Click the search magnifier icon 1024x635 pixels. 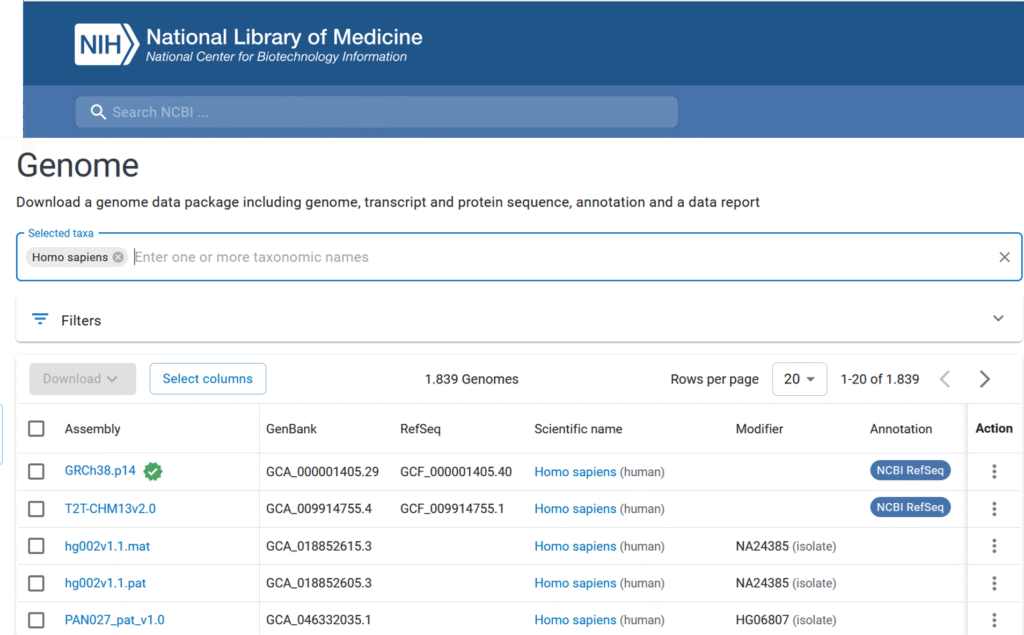point(98,112)
